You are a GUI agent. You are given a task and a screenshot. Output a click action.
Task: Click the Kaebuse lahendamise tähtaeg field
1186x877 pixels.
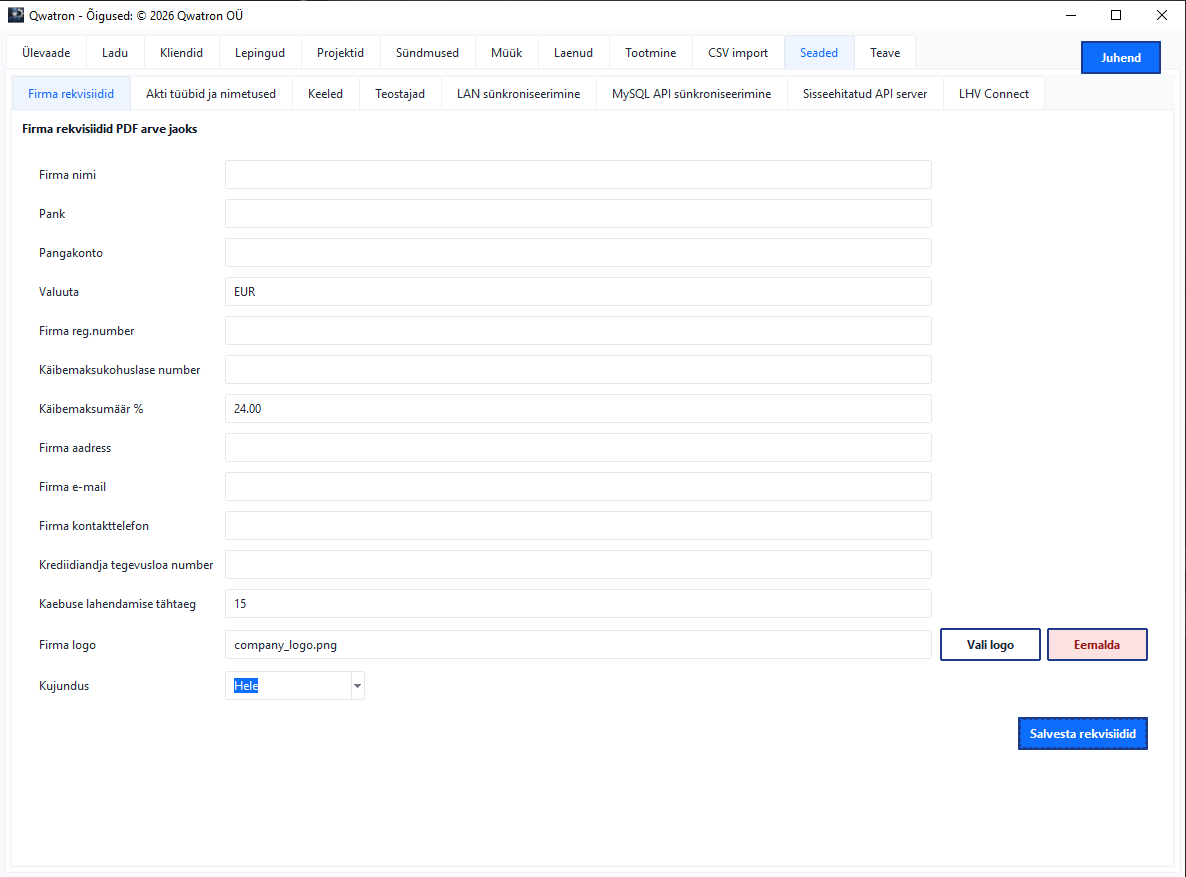click(579, 604)
